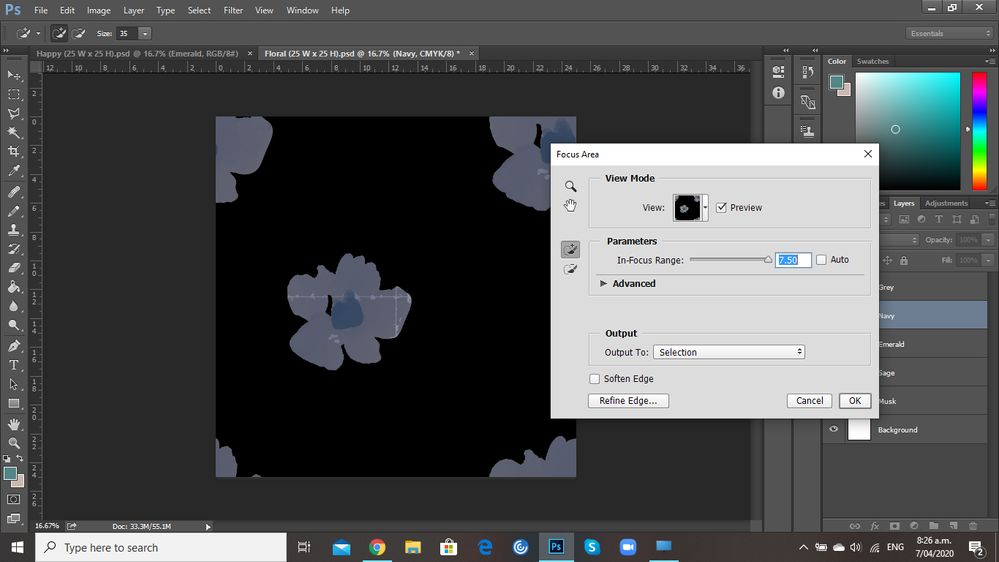Click the In-Focus Range value field
This screenshot has height=562, width=999.
[x=793, y=260]
